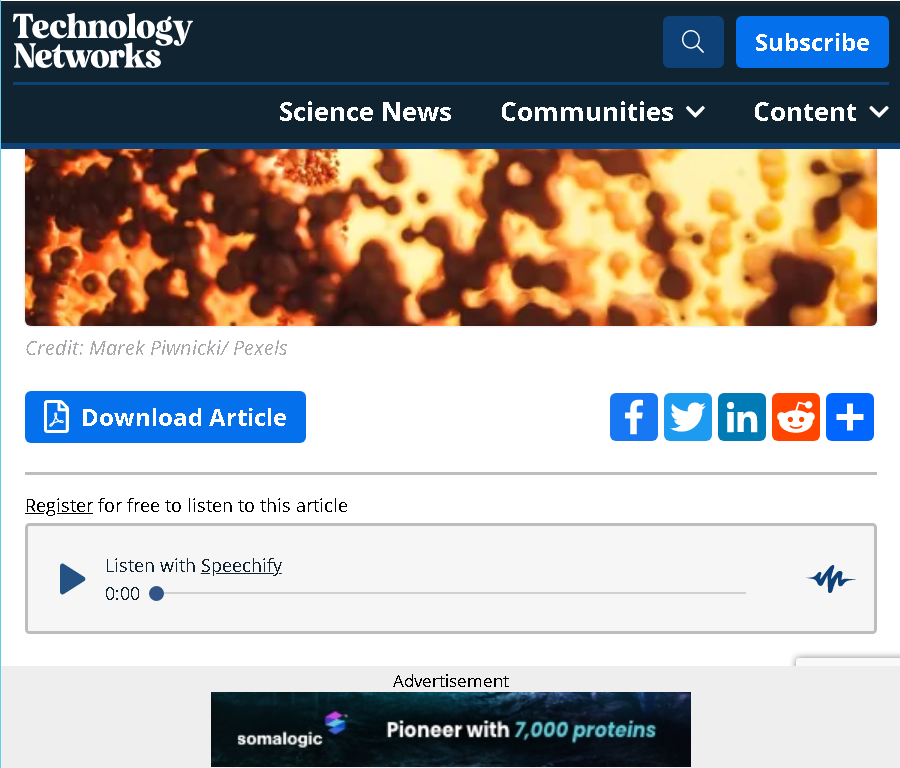Follow the Register link

(59, 506)
